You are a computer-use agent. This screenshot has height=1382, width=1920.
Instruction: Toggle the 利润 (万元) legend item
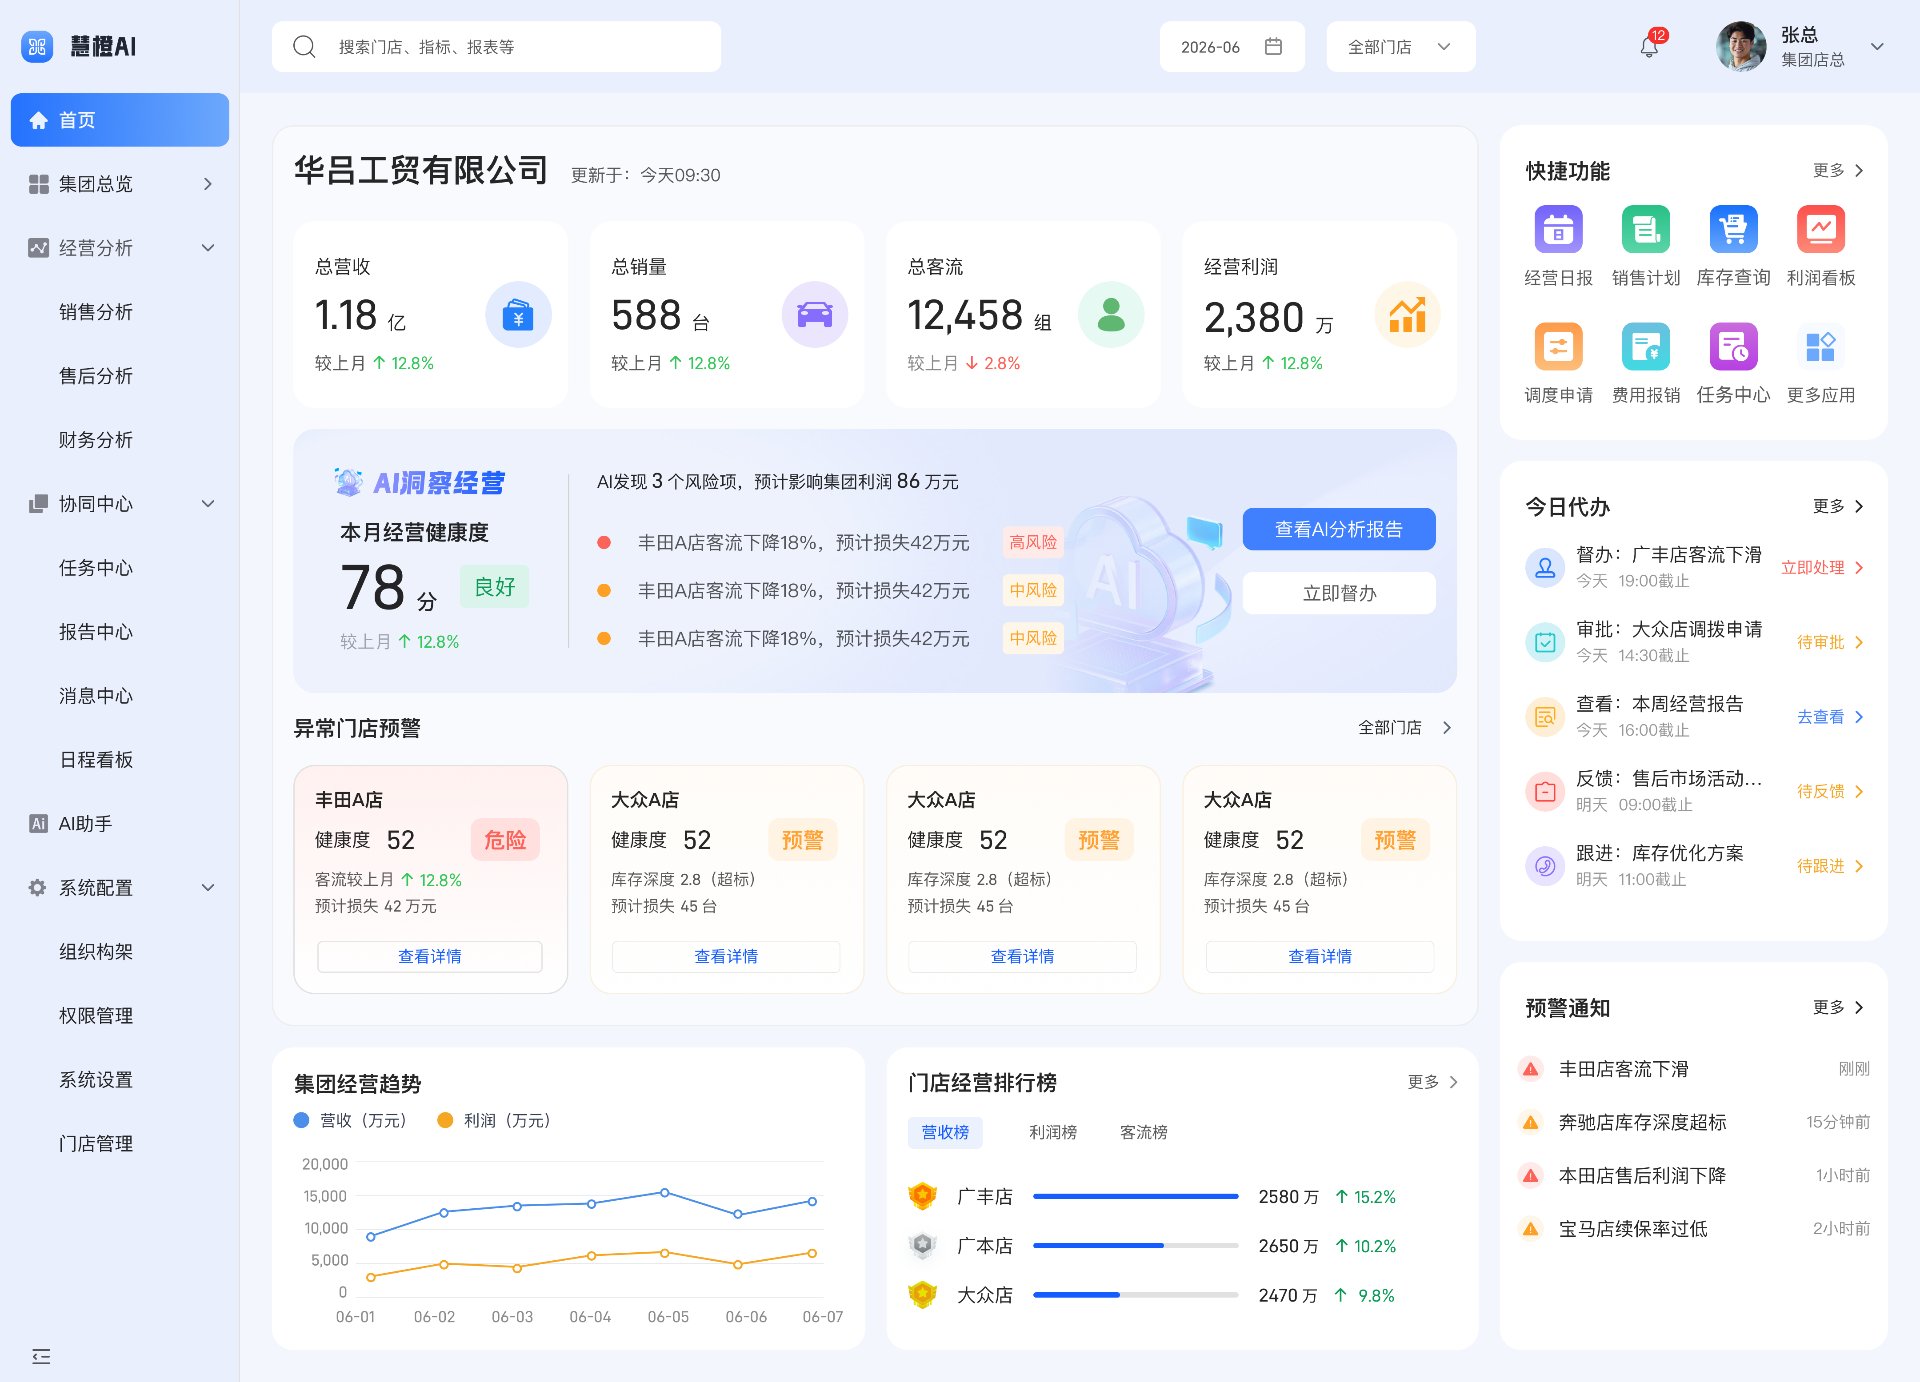click(494, 1120)
